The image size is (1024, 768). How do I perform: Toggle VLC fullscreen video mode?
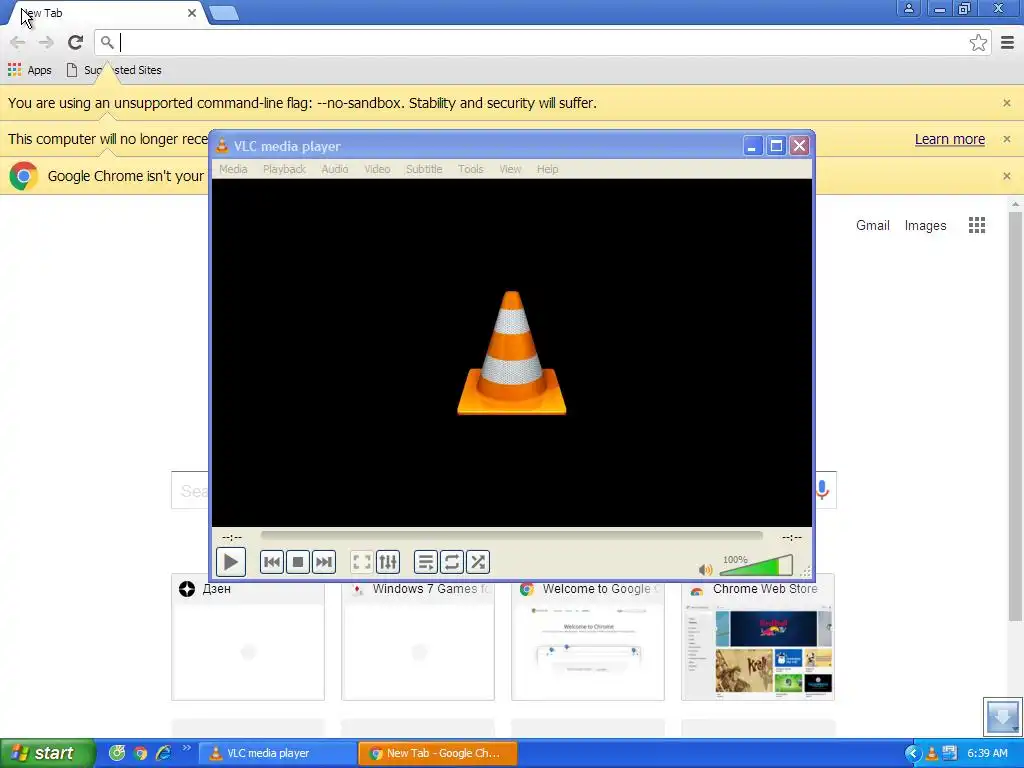point(362,562)
